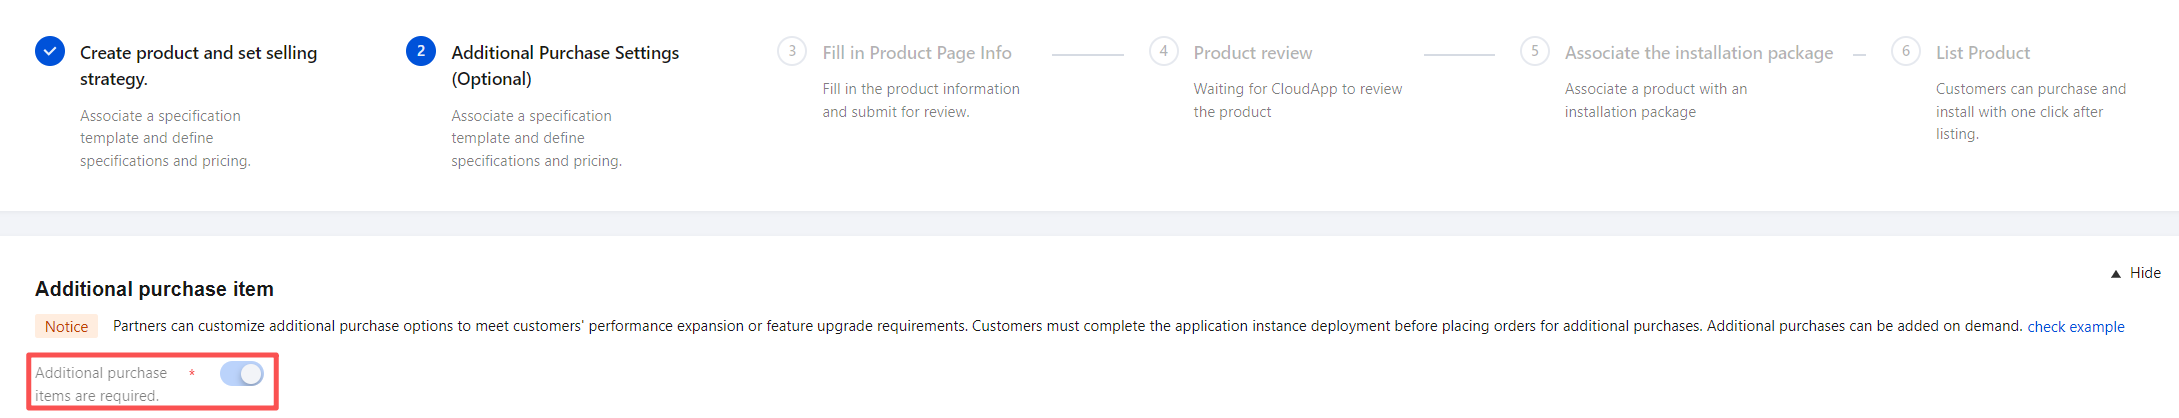Go to Associate the installation package step
This screenshot has height=418, width=2179.
tap(1698, 53)
